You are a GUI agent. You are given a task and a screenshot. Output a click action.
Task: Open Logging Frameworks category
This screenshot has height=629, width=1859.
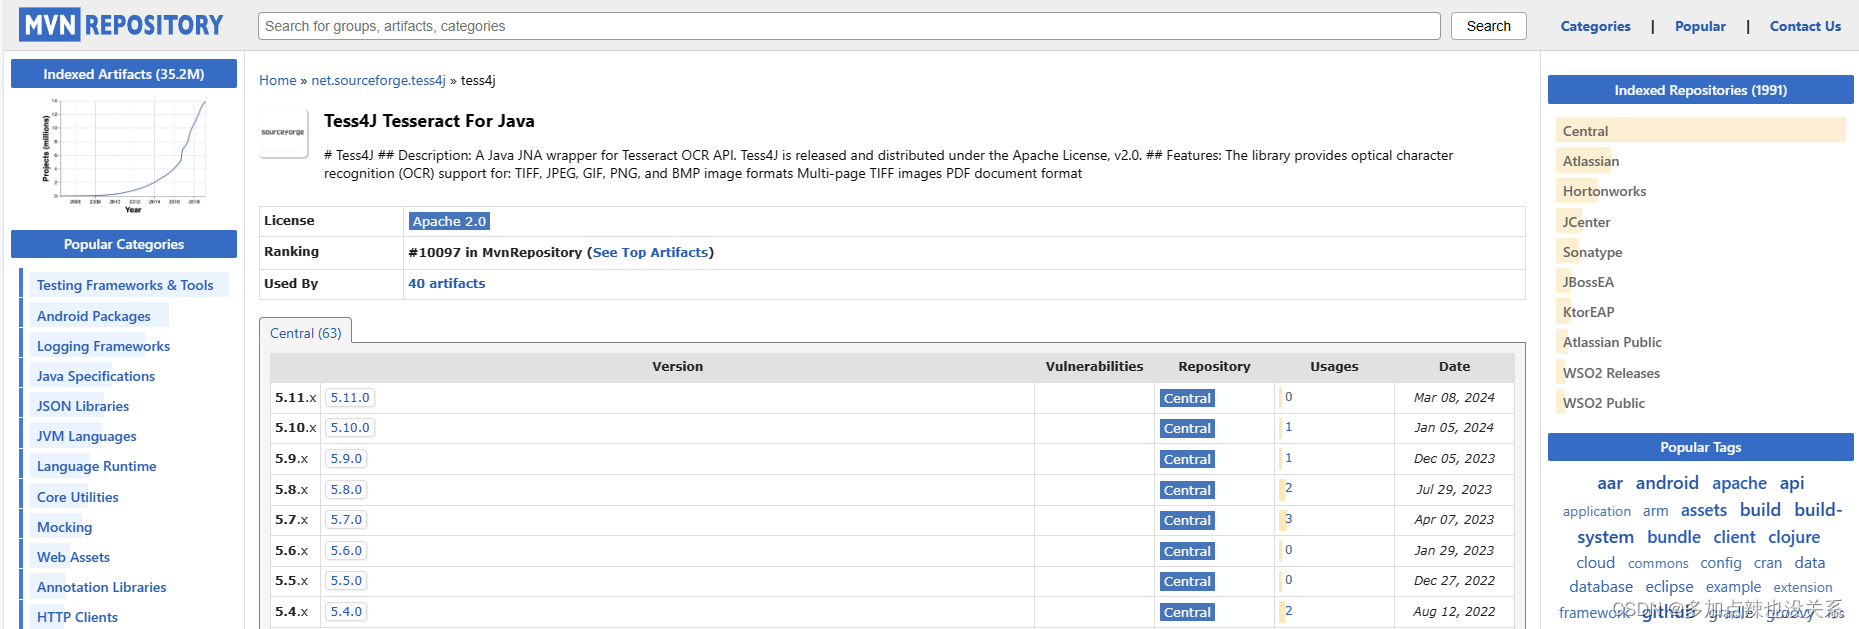tap(103, 346)
